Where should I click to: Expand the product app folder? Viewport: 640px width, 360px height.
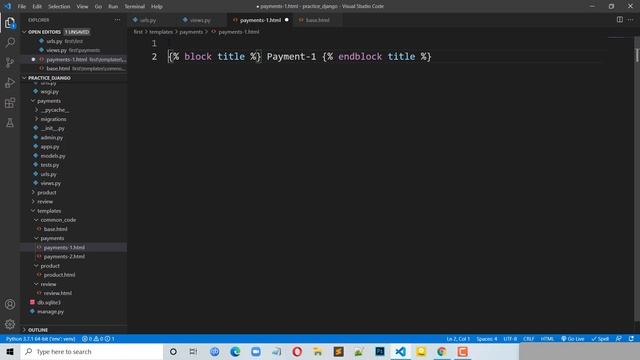[x=47, y=192]
